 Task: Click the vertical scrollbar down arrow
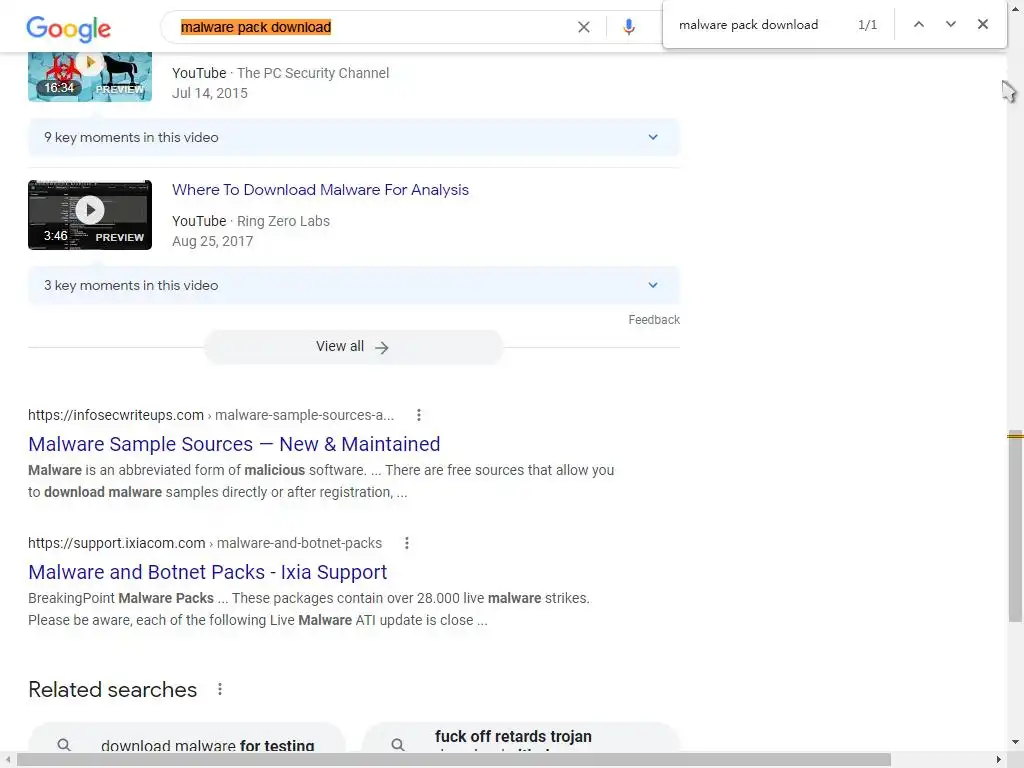click(x=1016, y=742)
